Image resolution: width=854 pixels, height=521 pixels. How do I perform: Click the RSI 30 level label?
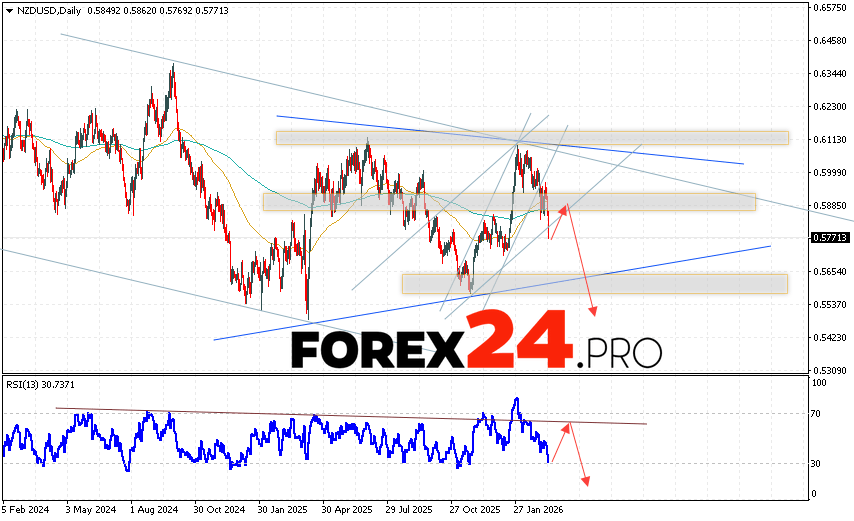pyautogui.click(x=816, y=464)
